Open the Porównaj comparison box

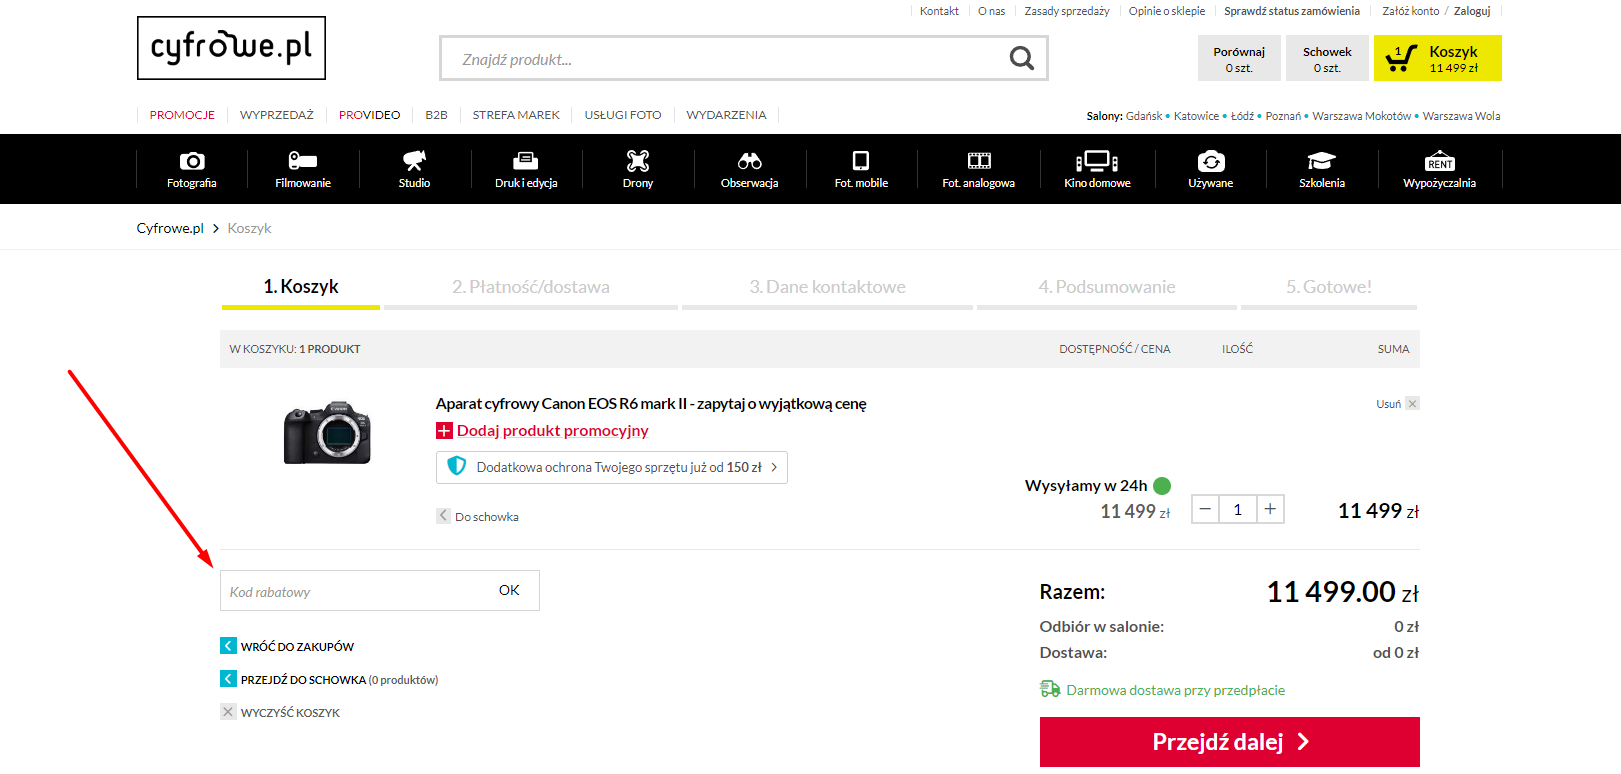point(1239,58)
